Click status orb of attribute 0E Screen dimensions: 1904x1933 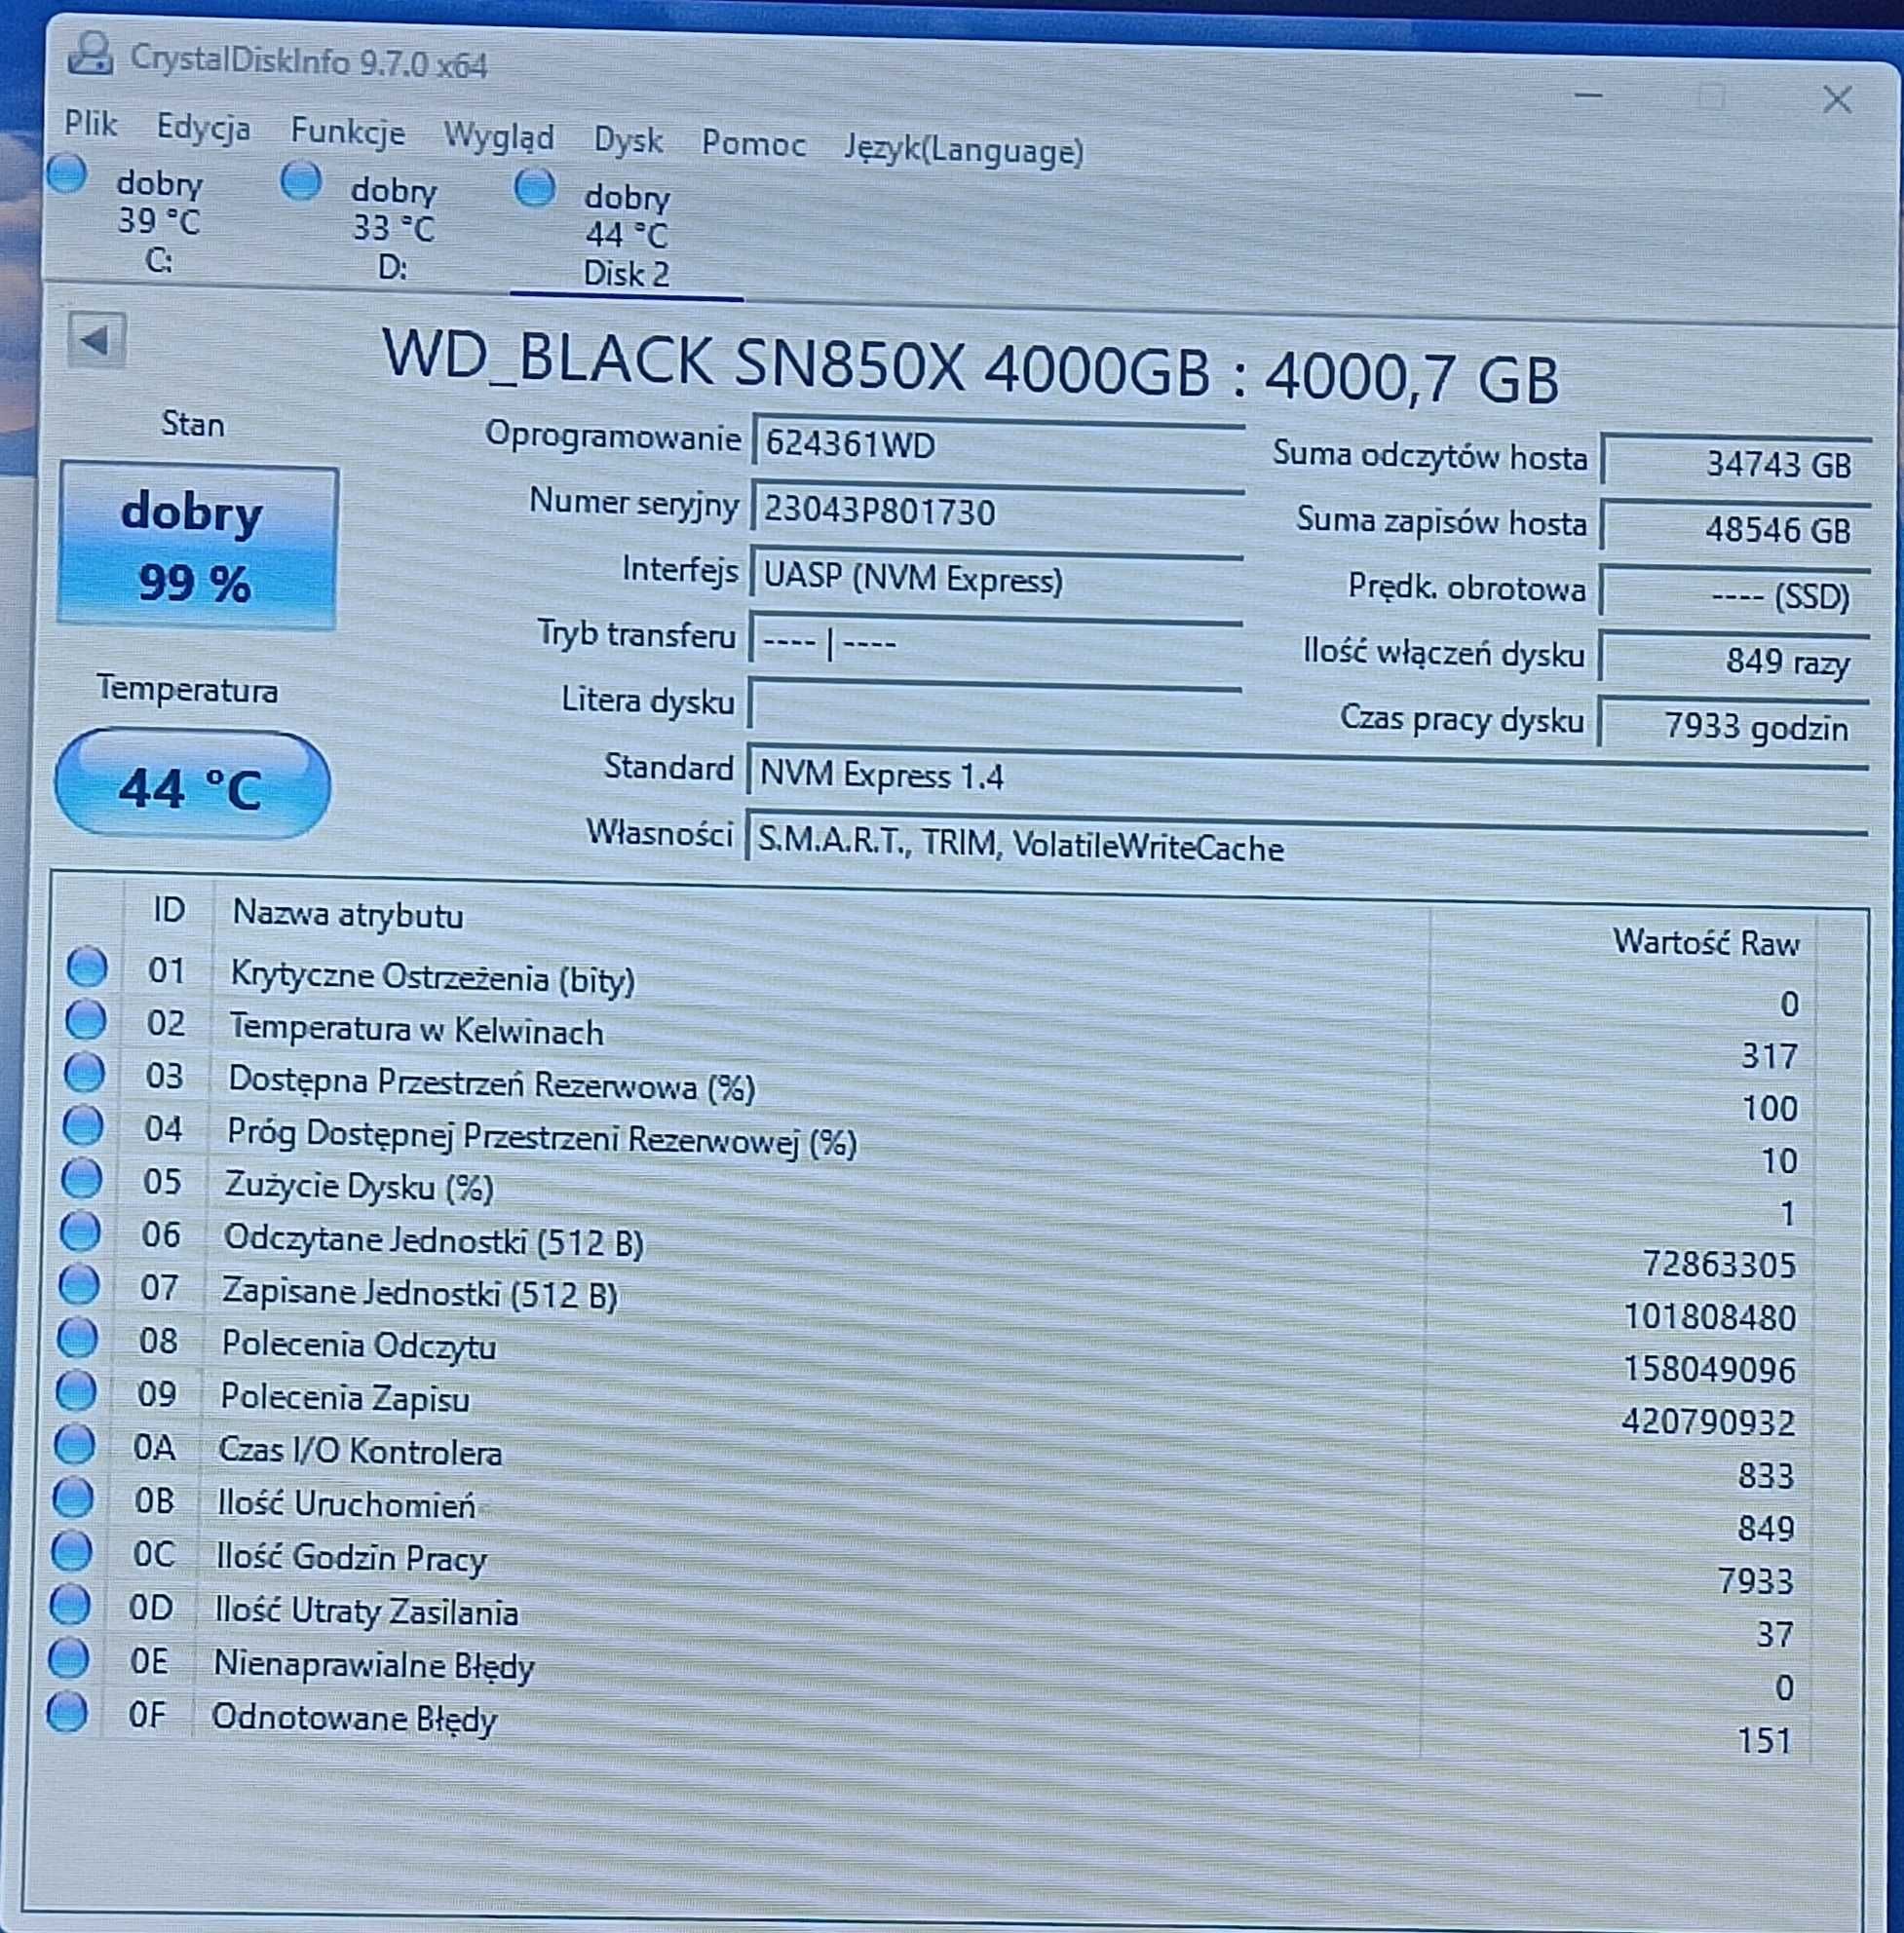coord(69,1658)
